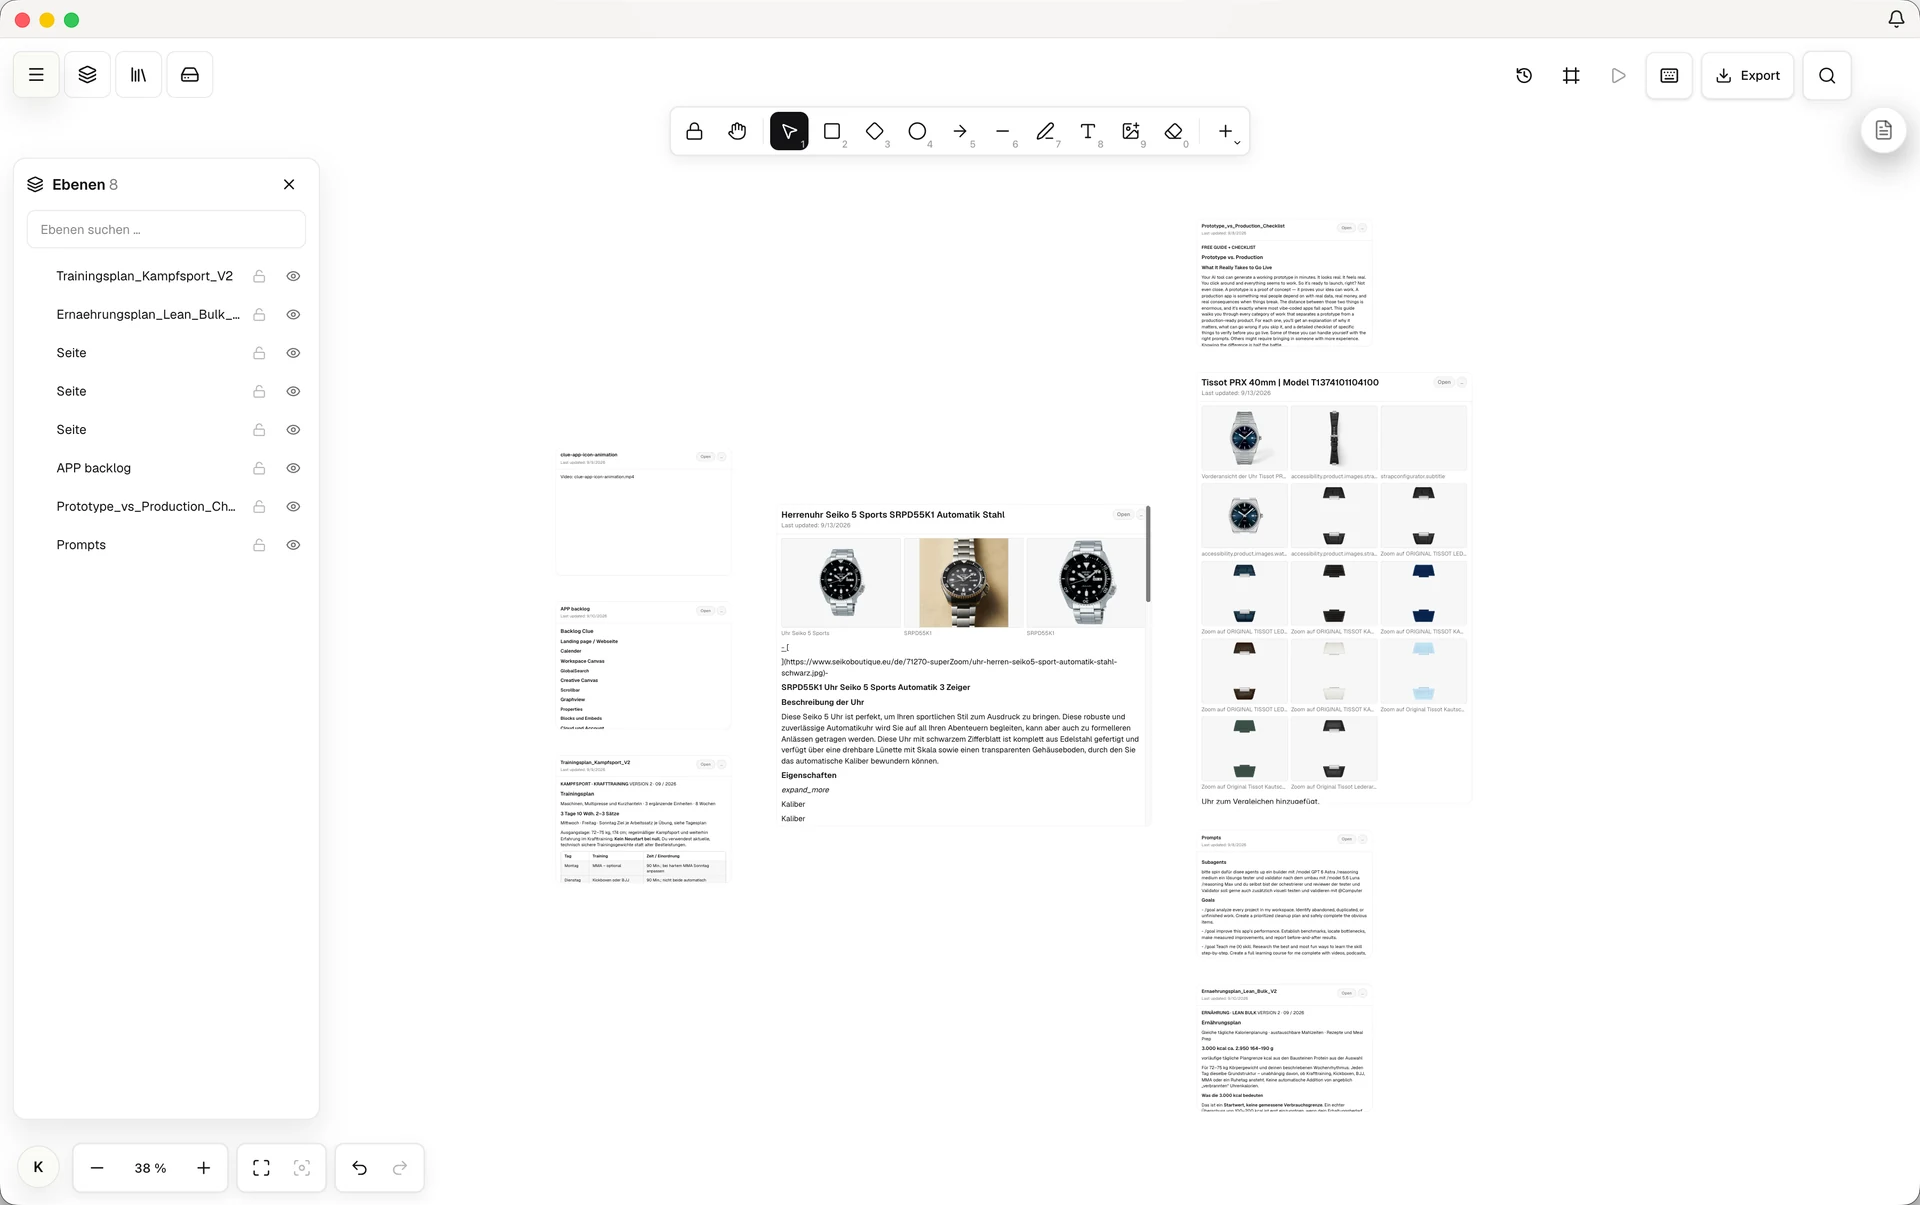Toggle the canvas lock tool
This screenshot has width=1920, height=1205.
694,131
